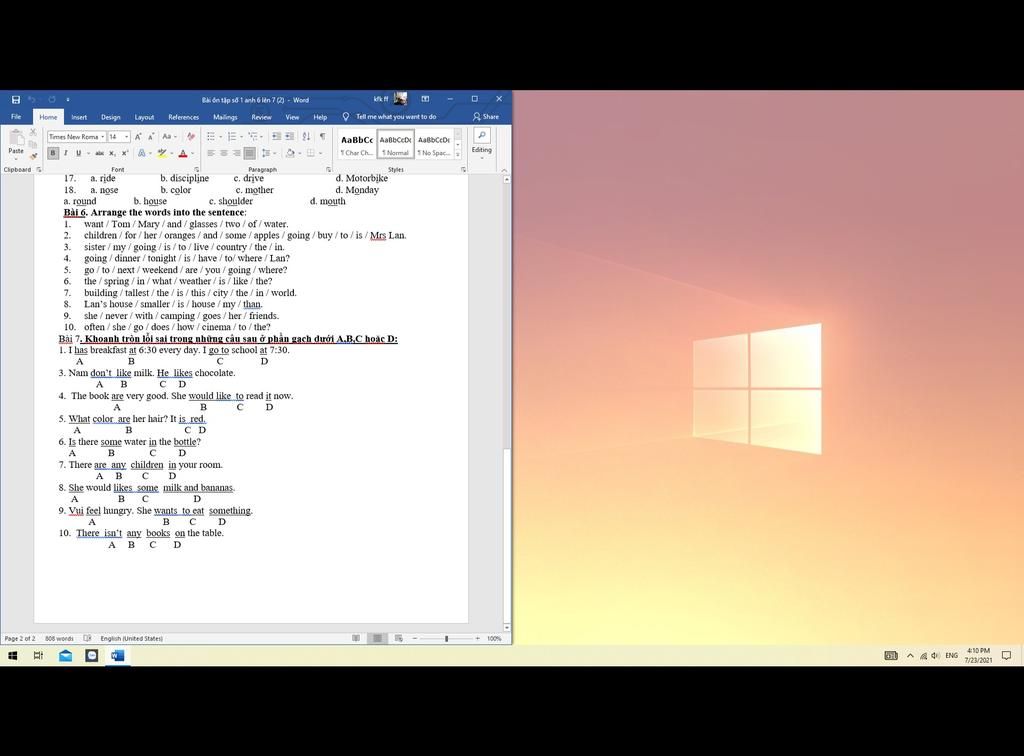Center the paragraph text
Viewport: 1024px width, 756px height.
pyautogui.click(x=224, y=153)
